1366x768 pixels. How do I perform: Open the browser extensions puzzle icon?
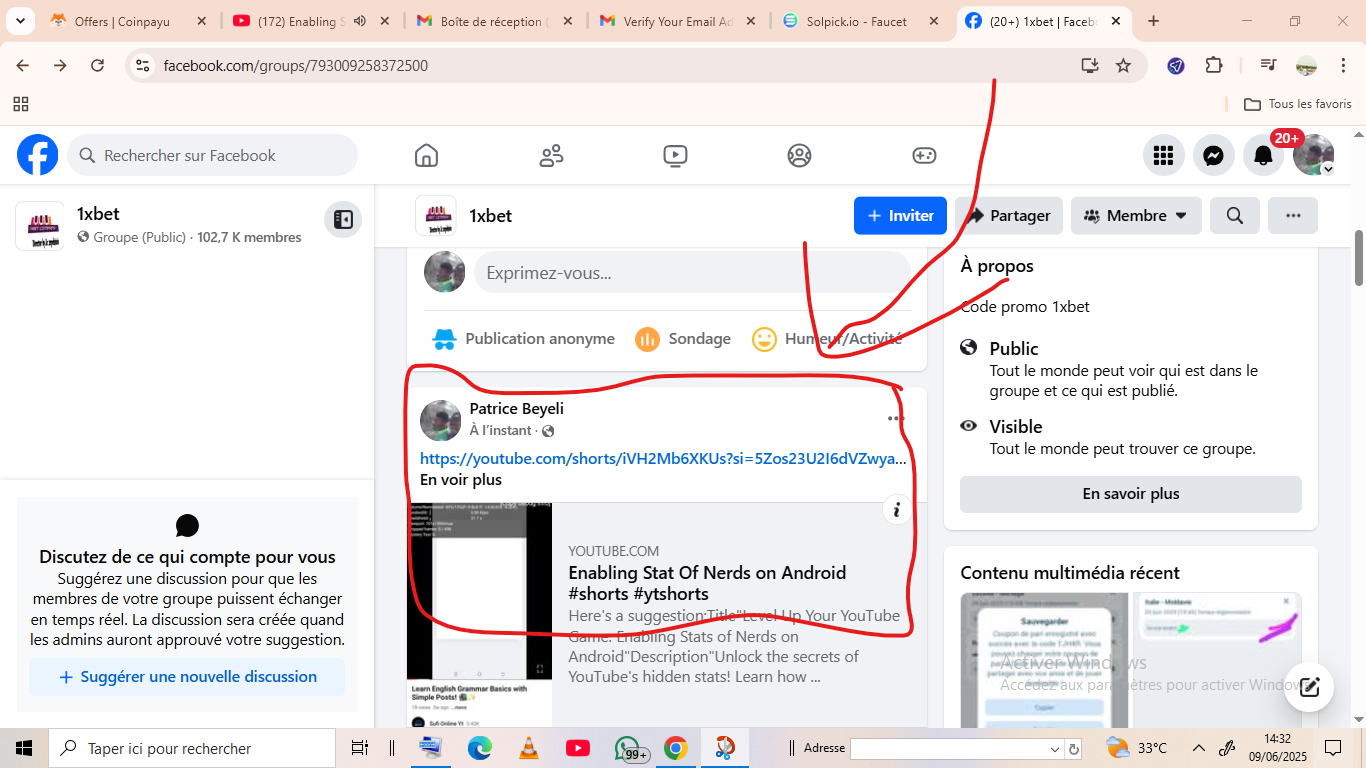[1214, 66]
